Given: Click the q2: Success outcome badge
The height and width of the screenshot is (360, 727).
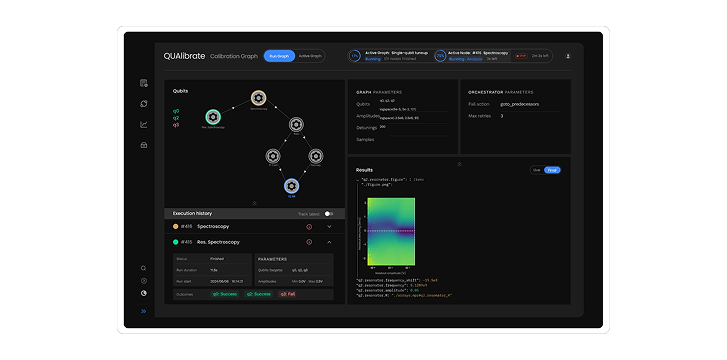Looking at the screenshot, I should [x=259, y=294].
